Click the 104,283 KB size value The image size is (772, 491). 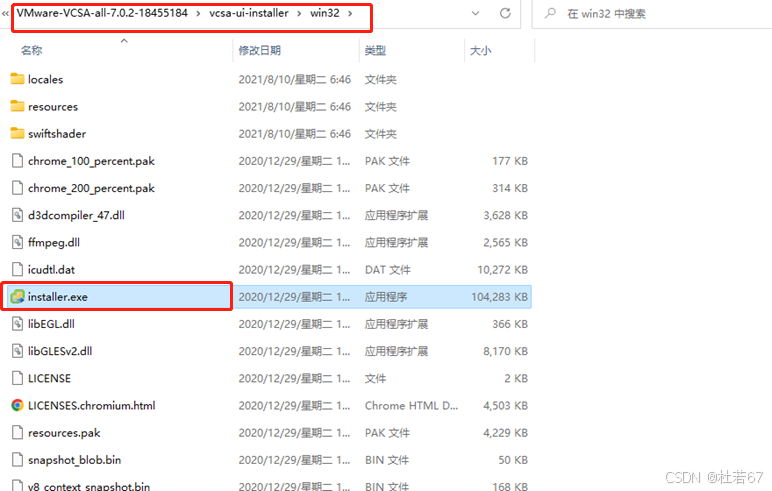click(499, 297)
